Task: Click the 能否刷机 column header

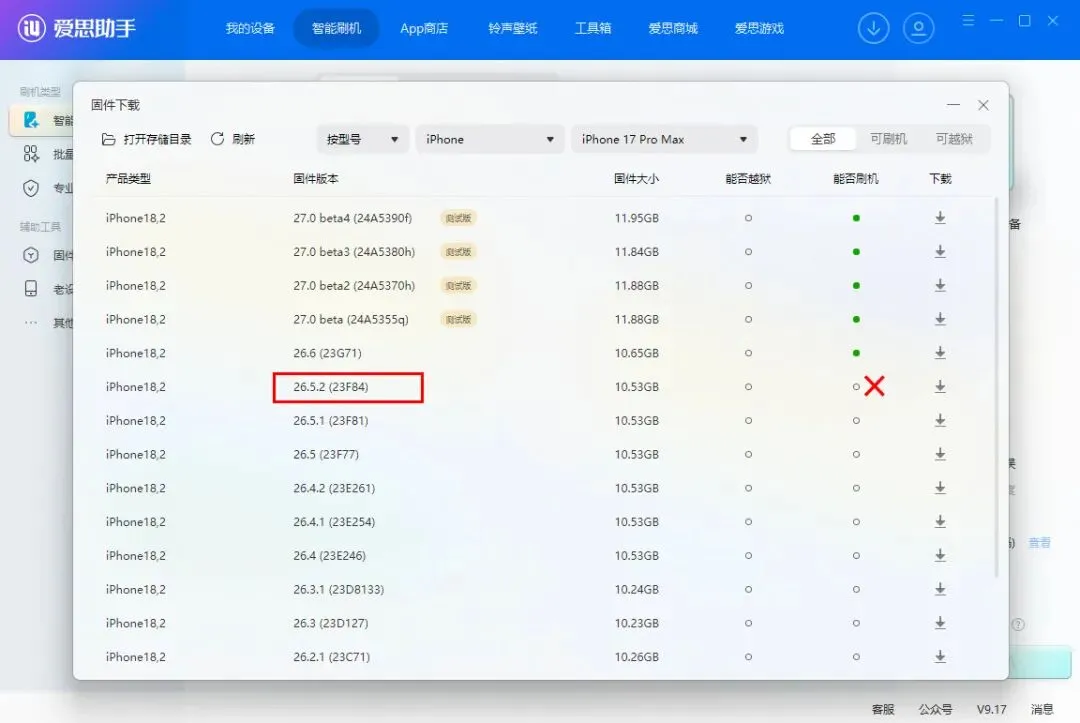Action: pyautogui.click(x=855, y=178)
